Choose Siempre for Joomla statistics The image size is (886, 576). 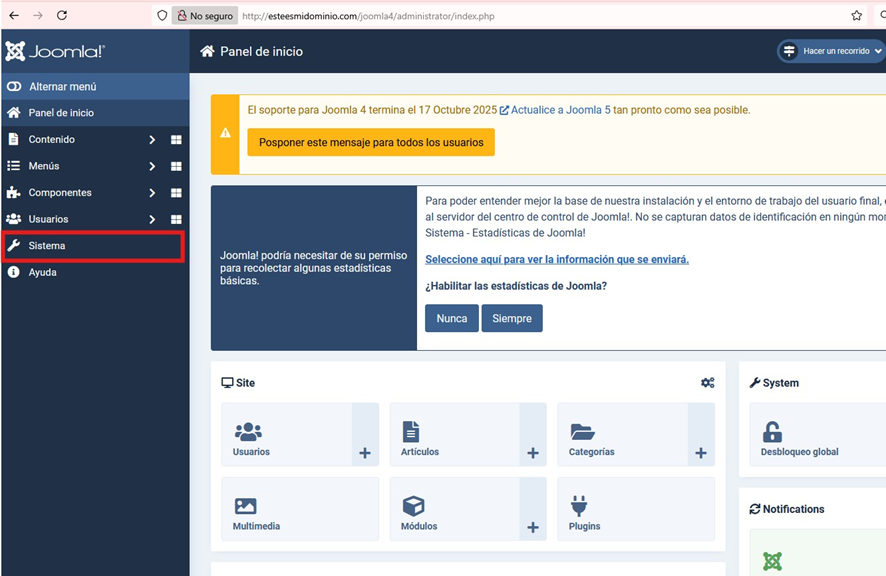tap(512, 318)
